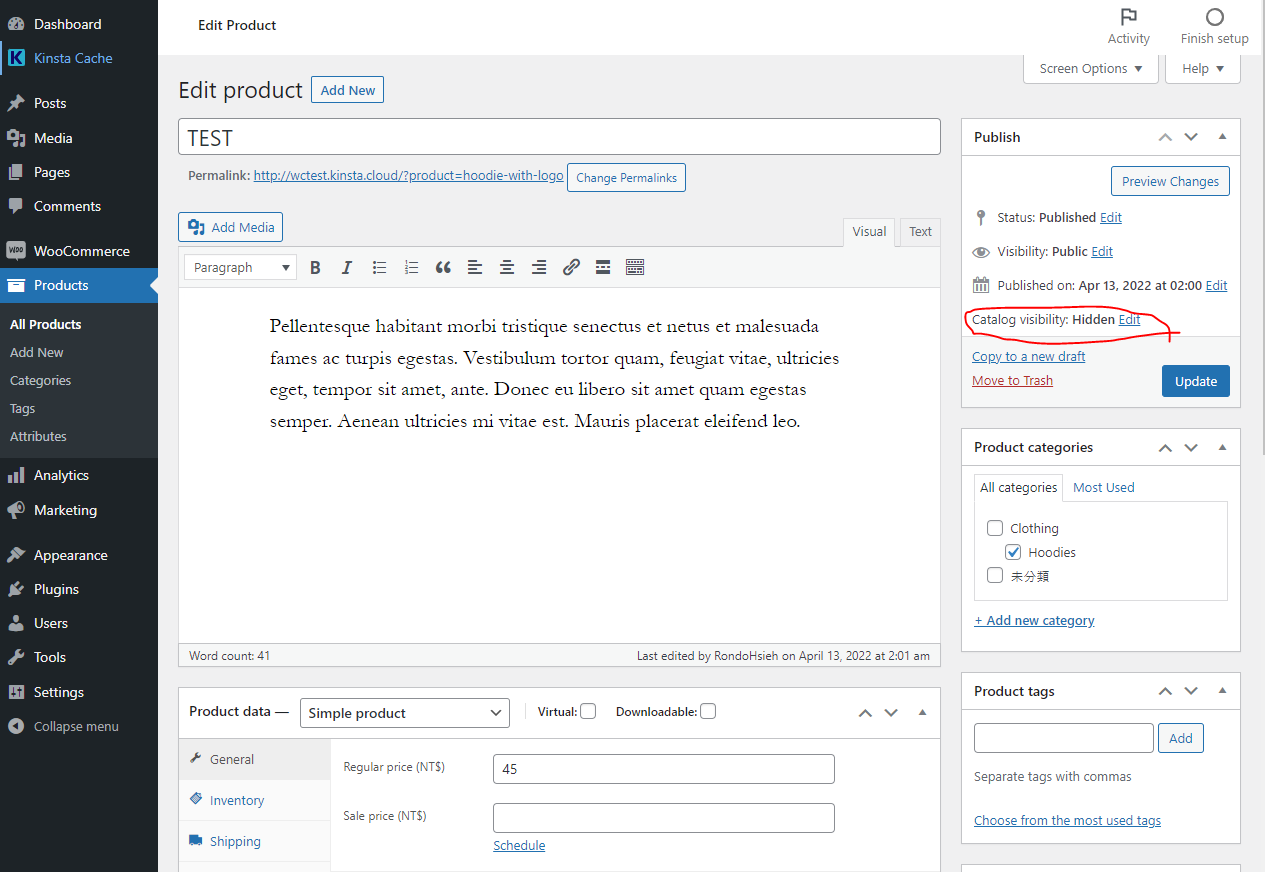Check the 未分類 category
Image resolution: width=1265 pixels, height=872 pixels.
[995, 575]
